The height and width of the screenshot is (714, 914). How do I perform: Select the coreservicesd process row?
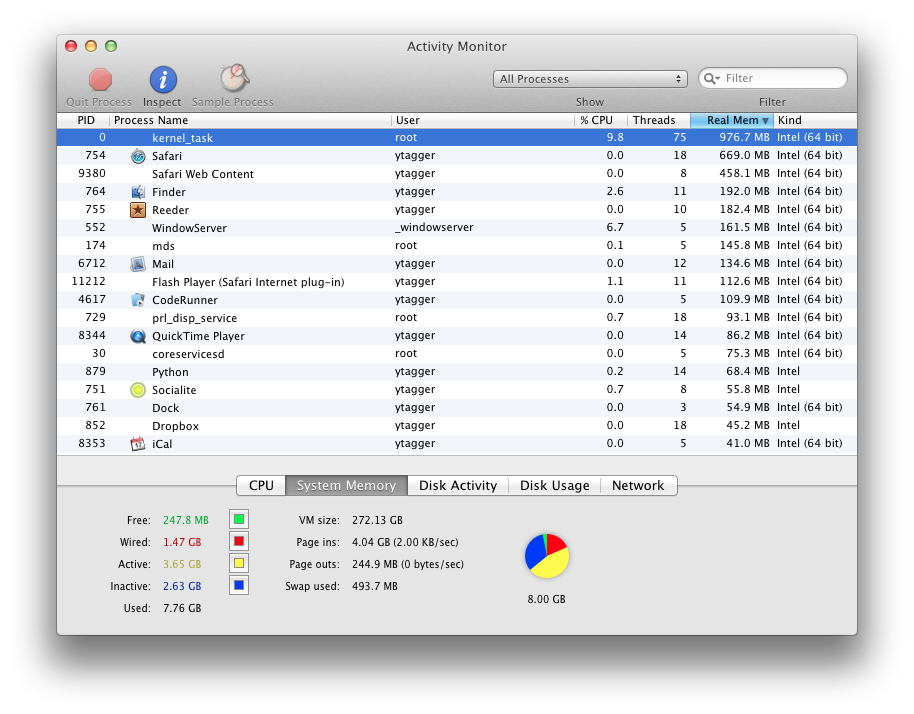(x=457, y=354)
